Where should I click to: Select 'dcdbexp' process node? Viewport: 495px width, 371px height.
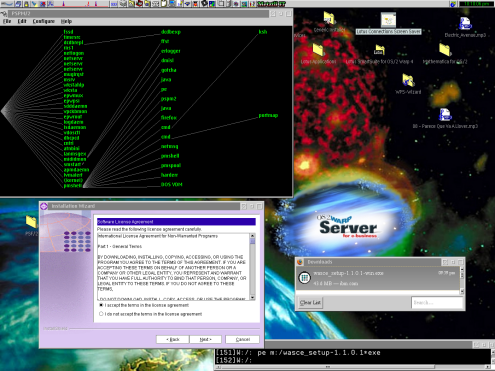[x=171, y=32]
